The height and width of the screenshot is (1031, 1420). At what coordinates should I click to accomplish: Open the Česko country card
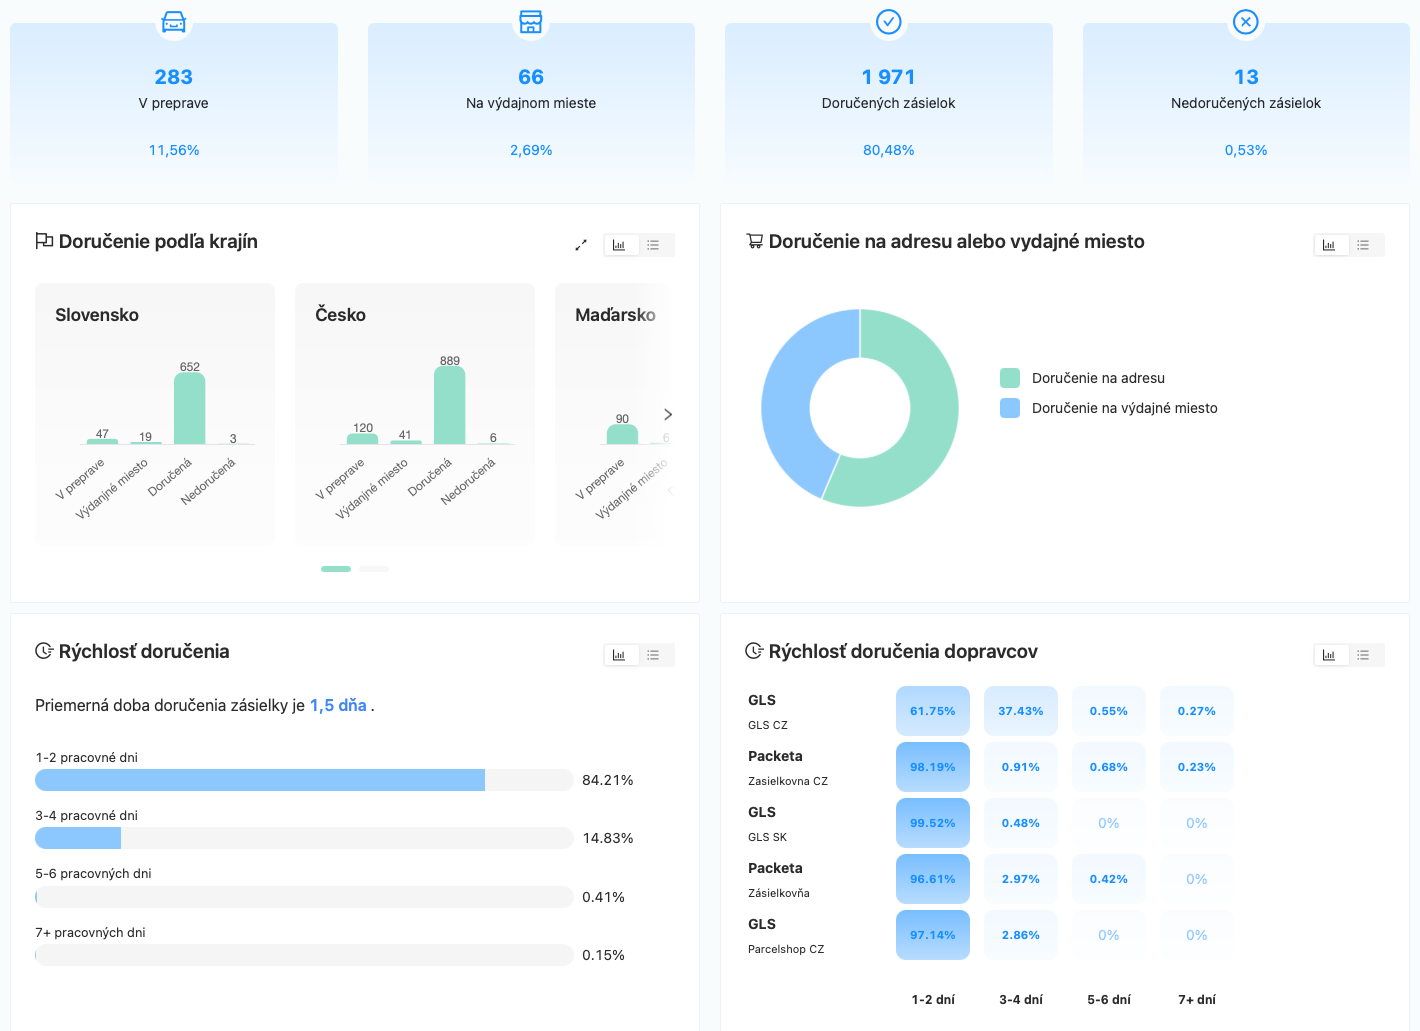click(x=415, y=413)
